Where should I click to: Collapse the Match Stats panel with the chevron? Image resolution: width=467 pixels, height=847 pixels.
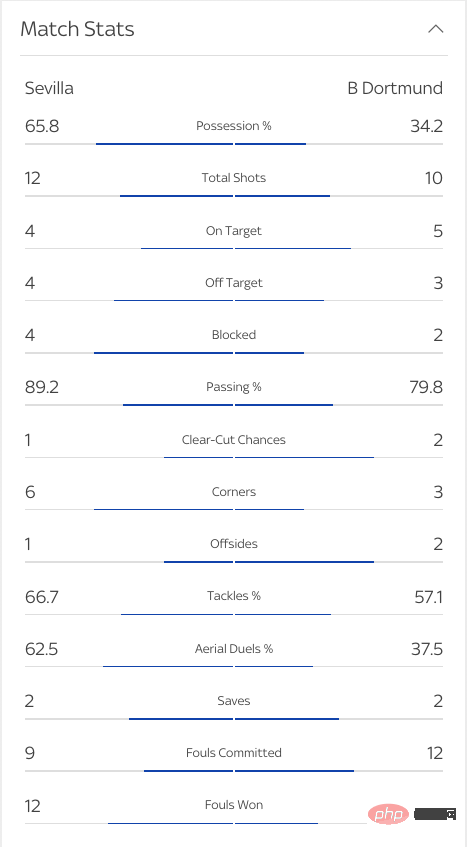click(x=436, y=29)
